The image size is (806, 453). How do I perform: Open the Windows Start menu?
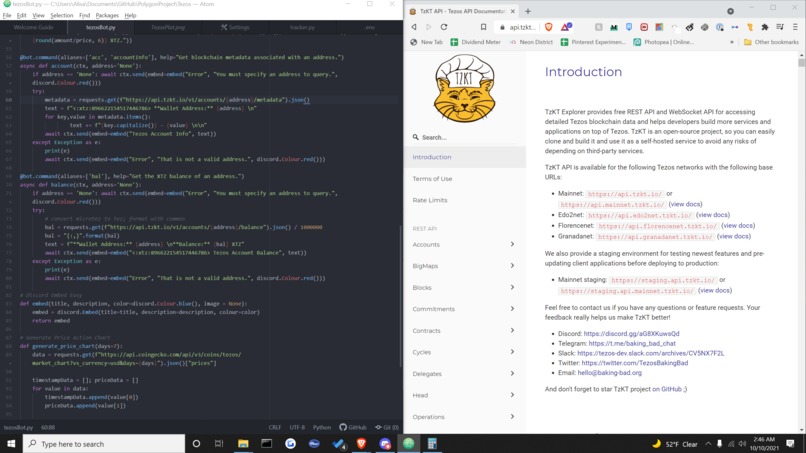pos(11,443)
